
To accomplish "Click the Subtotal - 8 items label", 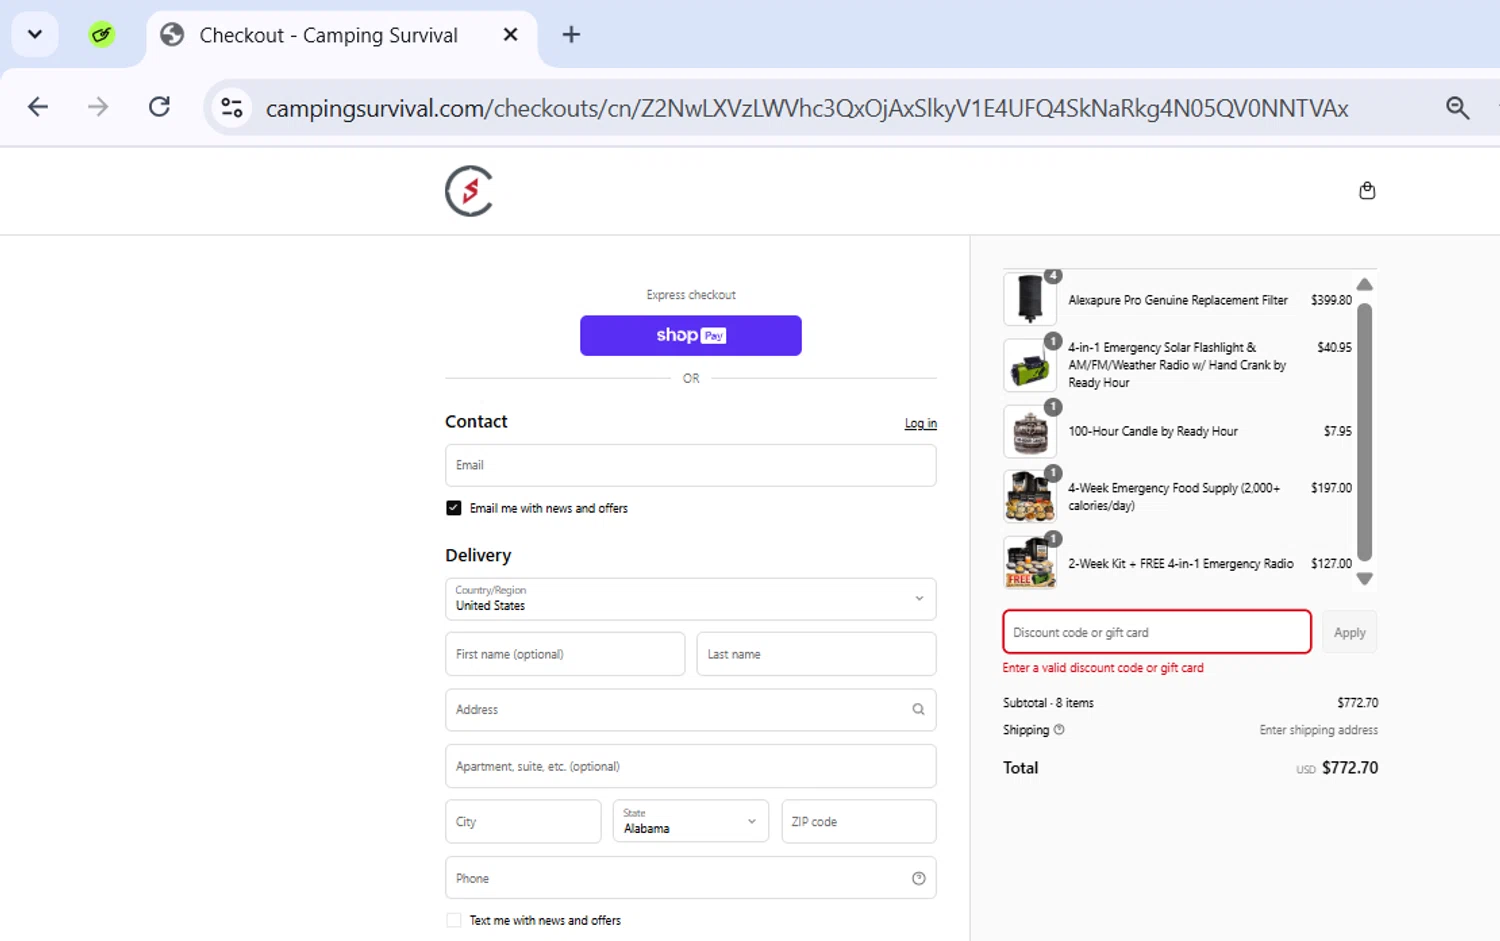I will click(1048, 703).
